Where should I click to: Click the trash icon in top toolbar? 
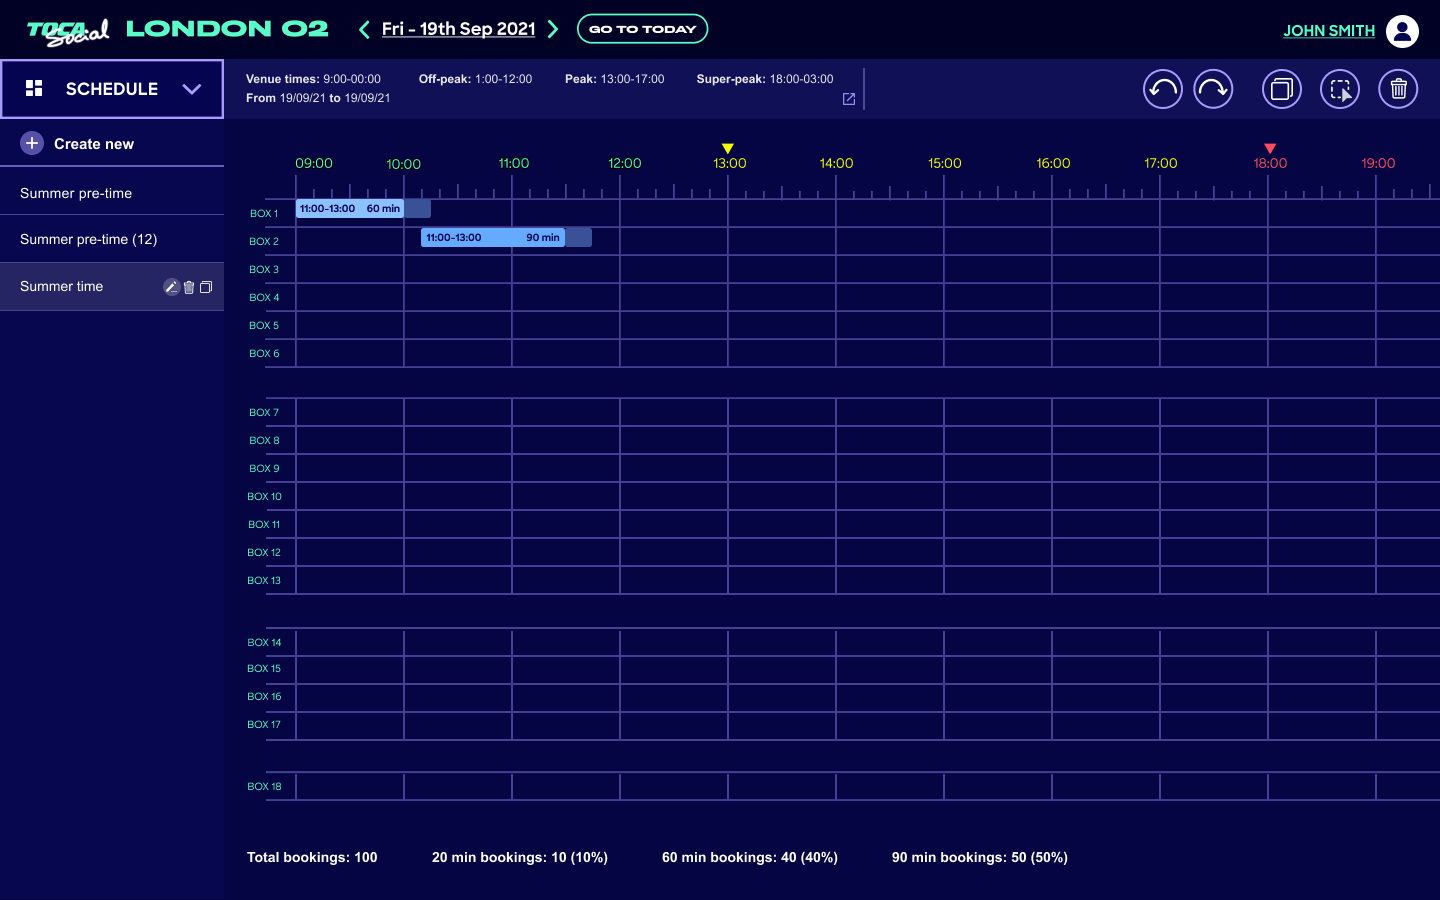(1398, 89)
